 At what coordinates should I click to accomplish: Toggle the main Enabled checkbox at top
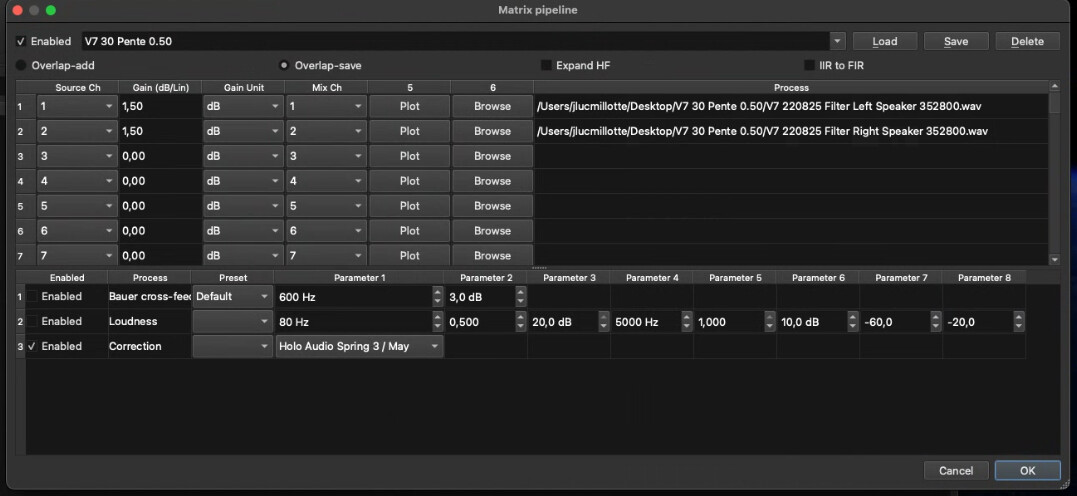22,41
